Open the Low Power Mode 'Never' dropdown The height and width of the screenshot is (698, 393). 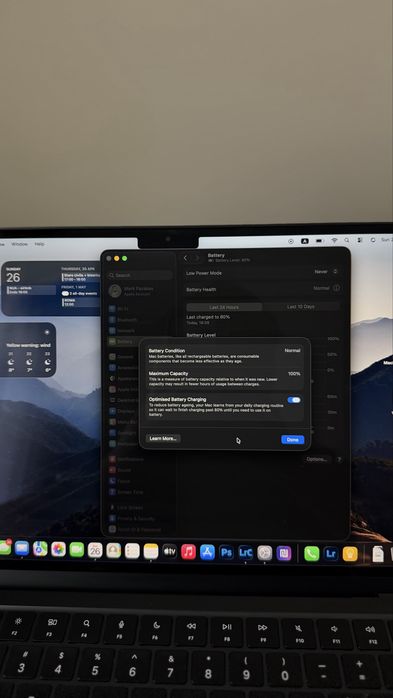click(x=326, y=272)
